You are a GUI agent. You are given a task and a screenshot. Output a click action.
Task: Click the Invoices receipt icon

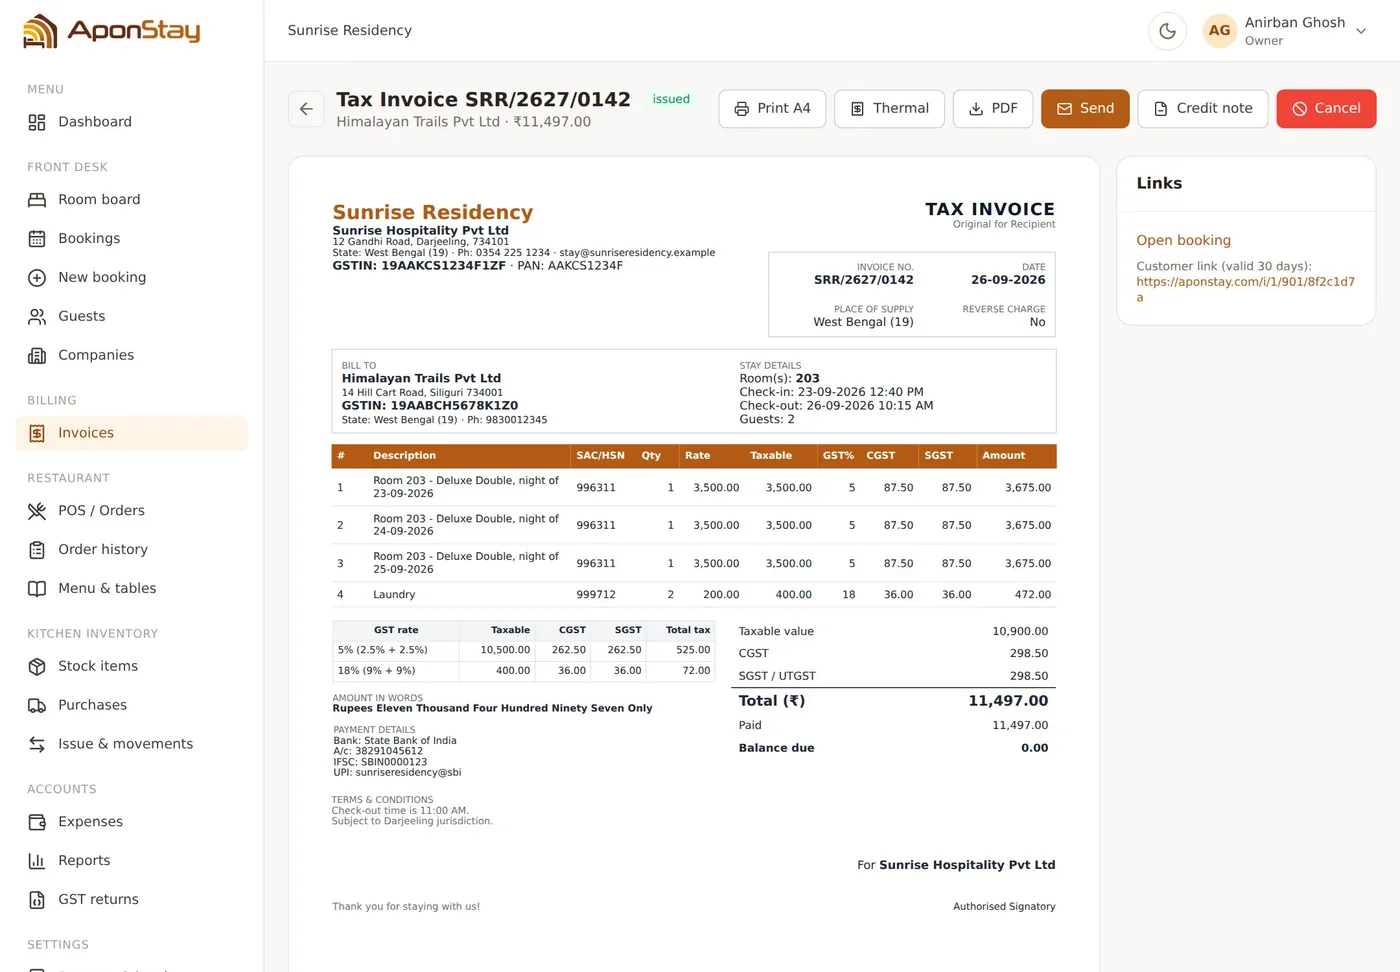coord(37,434)
